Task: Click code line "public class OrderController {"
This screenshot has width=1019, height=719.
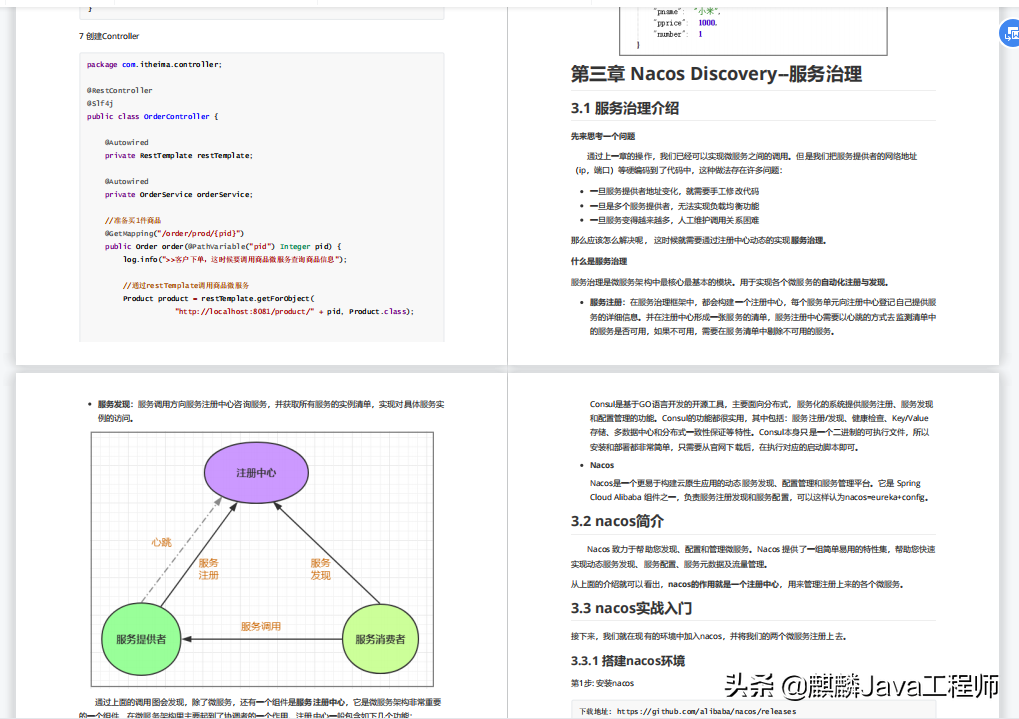Action: click(x=153, y=116)
